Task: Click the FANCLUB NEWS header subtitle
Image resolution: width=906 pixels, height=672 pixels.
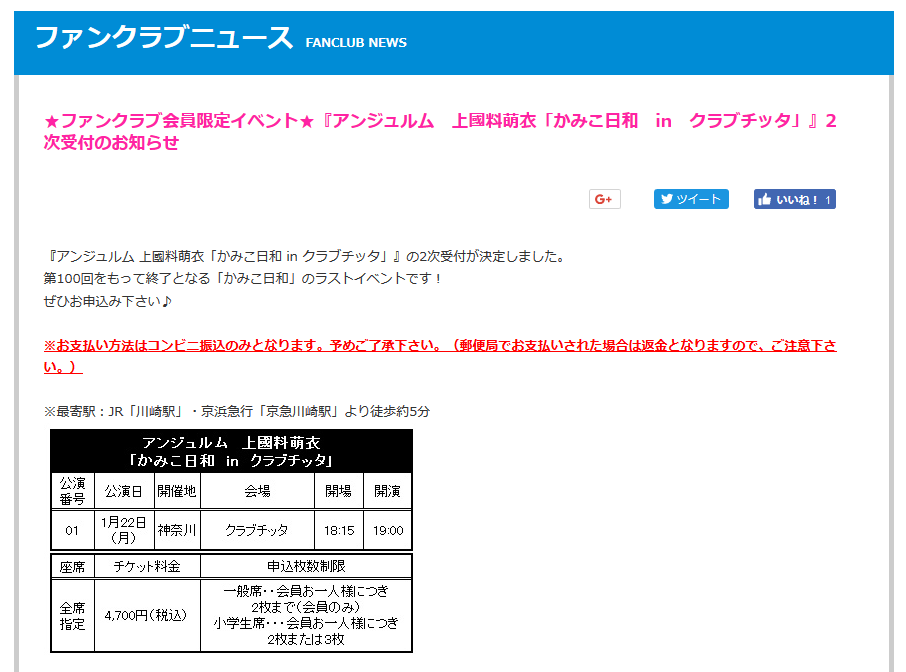Action: (356, 43)
